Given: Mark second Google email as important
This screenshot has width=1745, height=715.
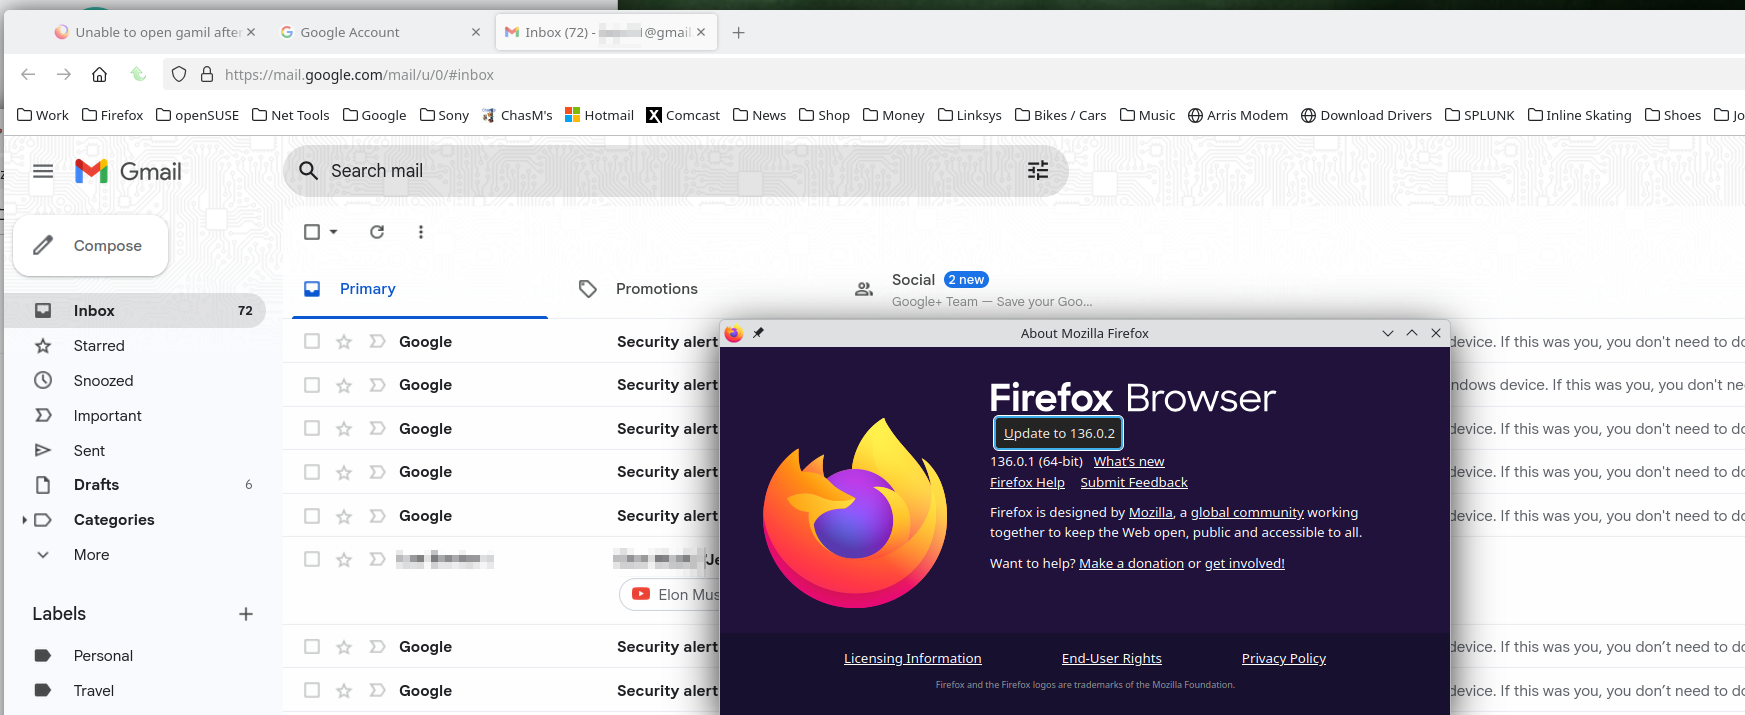Looking at the screenshot, I should coord(377,385).
